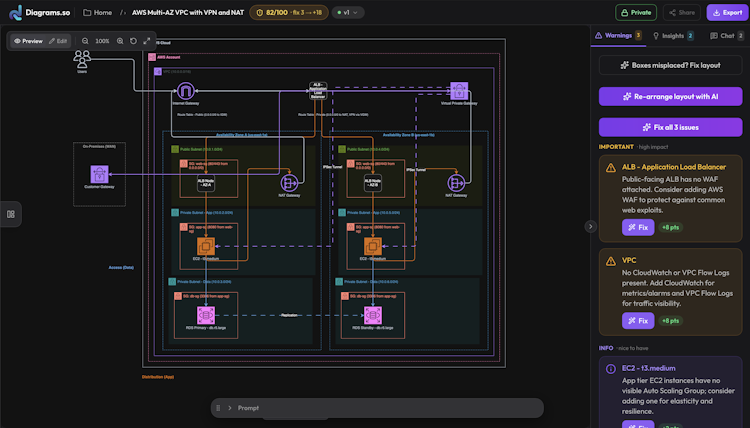750x428 pixels.
Task: Open the Warnings tab
Action: (x=618, y=35)
